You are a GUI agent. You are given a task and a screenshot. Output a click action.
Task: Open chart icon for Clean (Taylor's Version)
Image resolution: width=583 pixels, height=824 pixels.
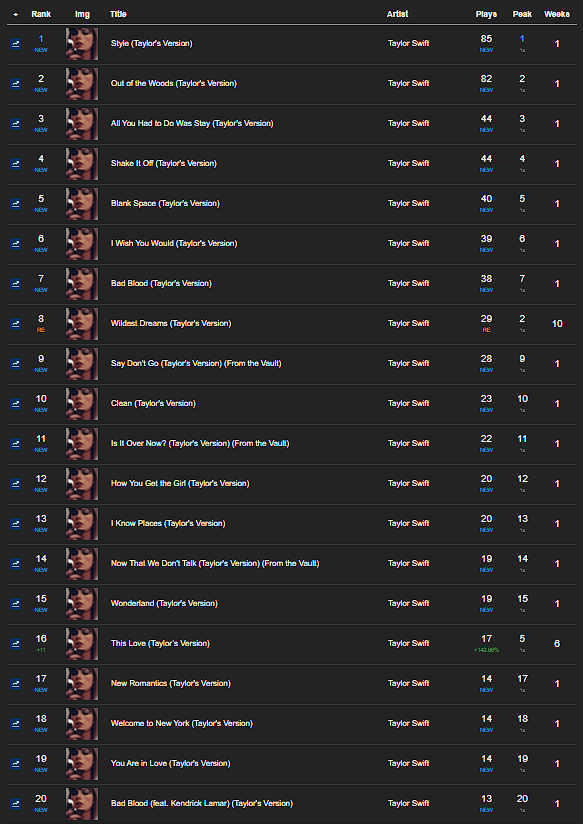(15, 404)
